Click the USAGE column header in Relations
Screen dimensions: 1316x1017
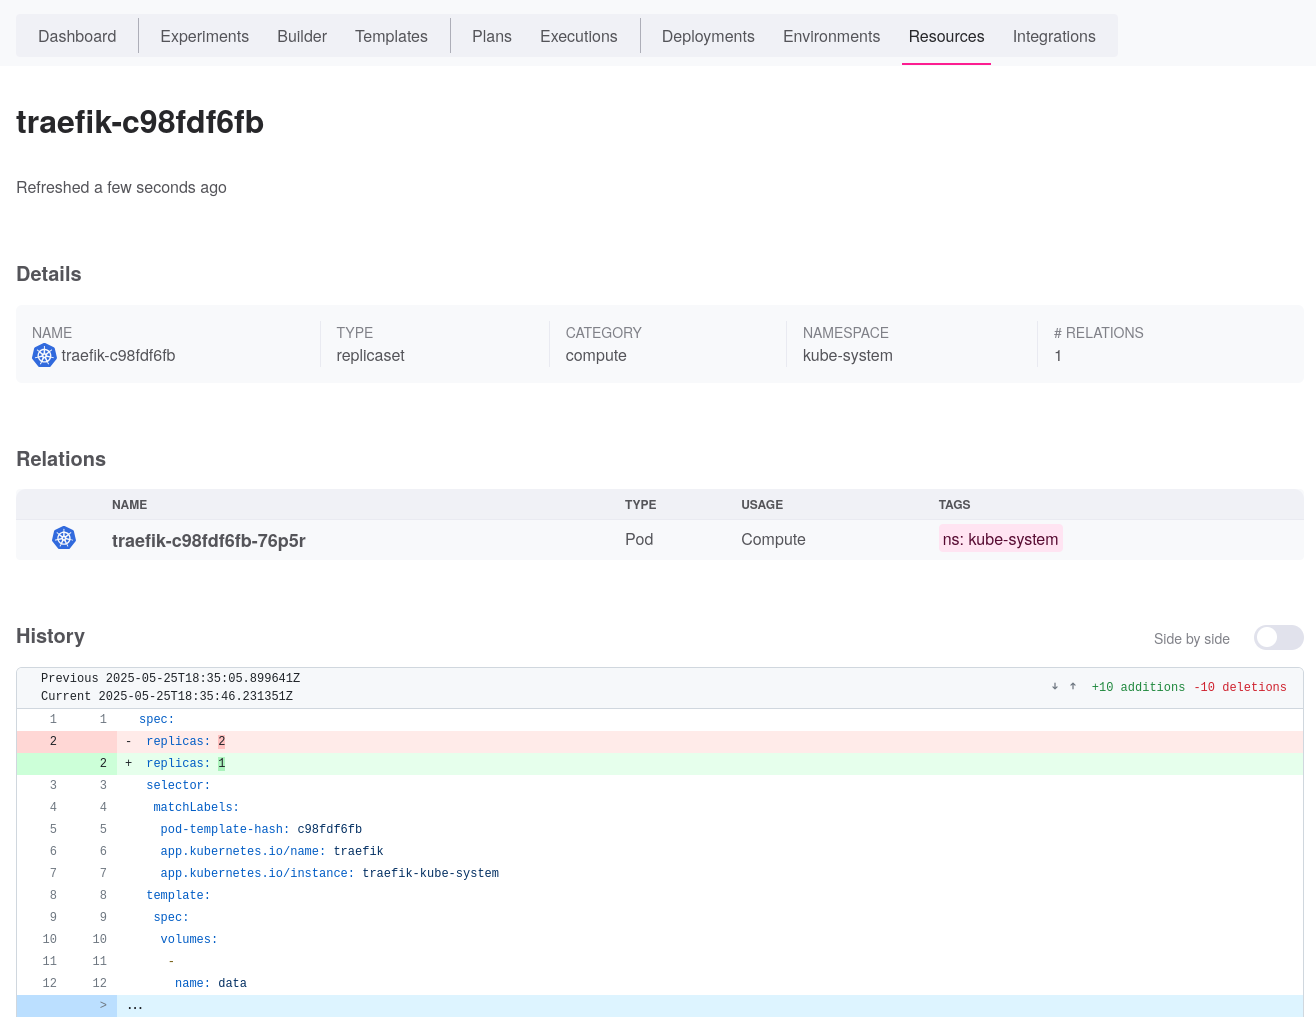click(x=762, y=505)
